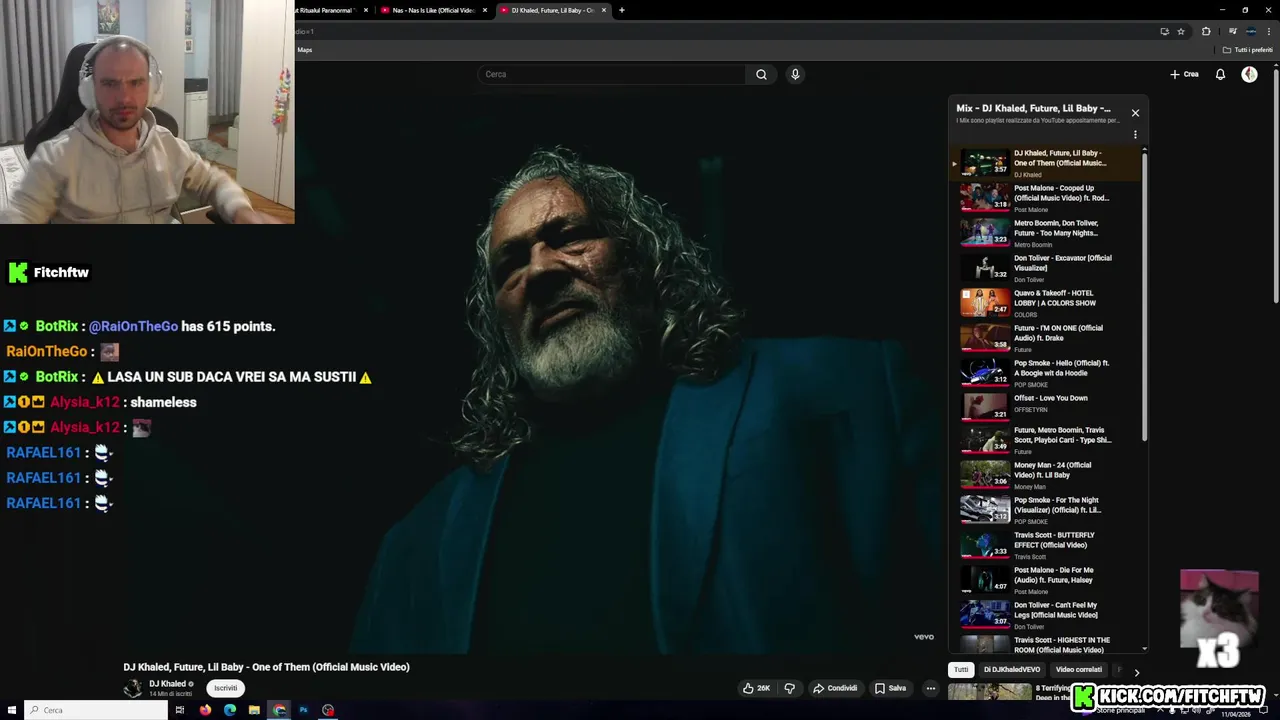This screenshot has width=1280, height=720.
Task: Click the Condividi share button
Action: [835, 688]
